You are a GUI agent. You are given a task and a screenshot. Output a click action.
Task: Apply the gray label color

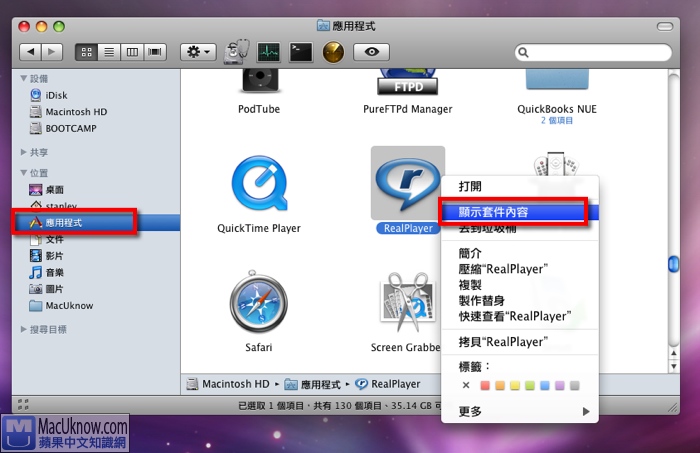(x=575, y=385)
